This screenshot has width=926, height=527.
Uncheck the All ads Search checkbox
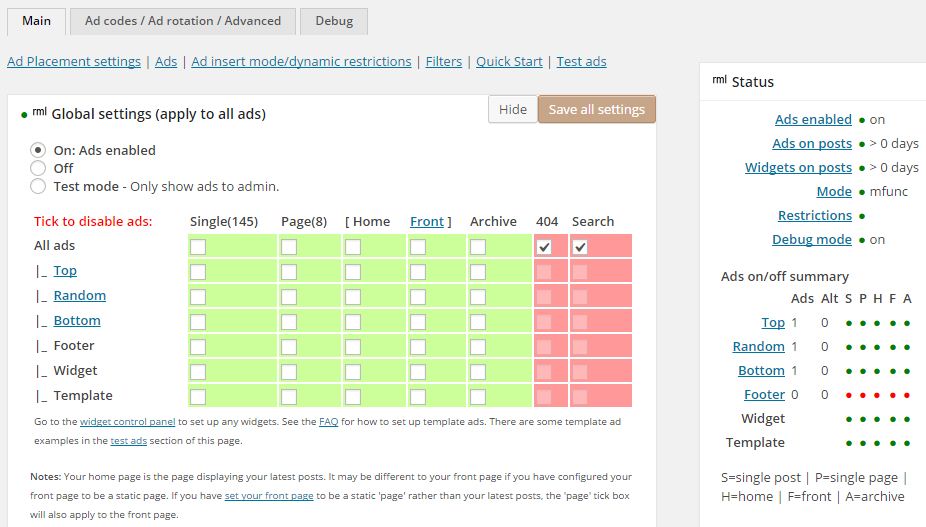pyautogui.click(x=580, y=246)
